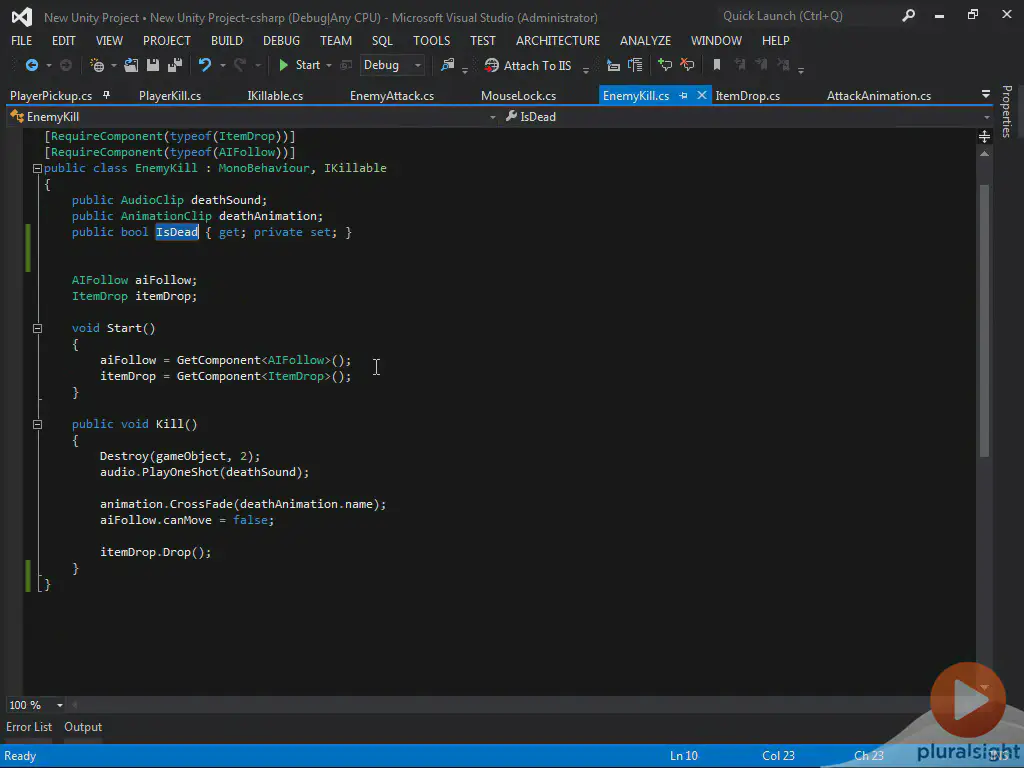Switch to the AttackAnimation.cs tab
This screenshot has width=1024, height=768.
(879, 95)
